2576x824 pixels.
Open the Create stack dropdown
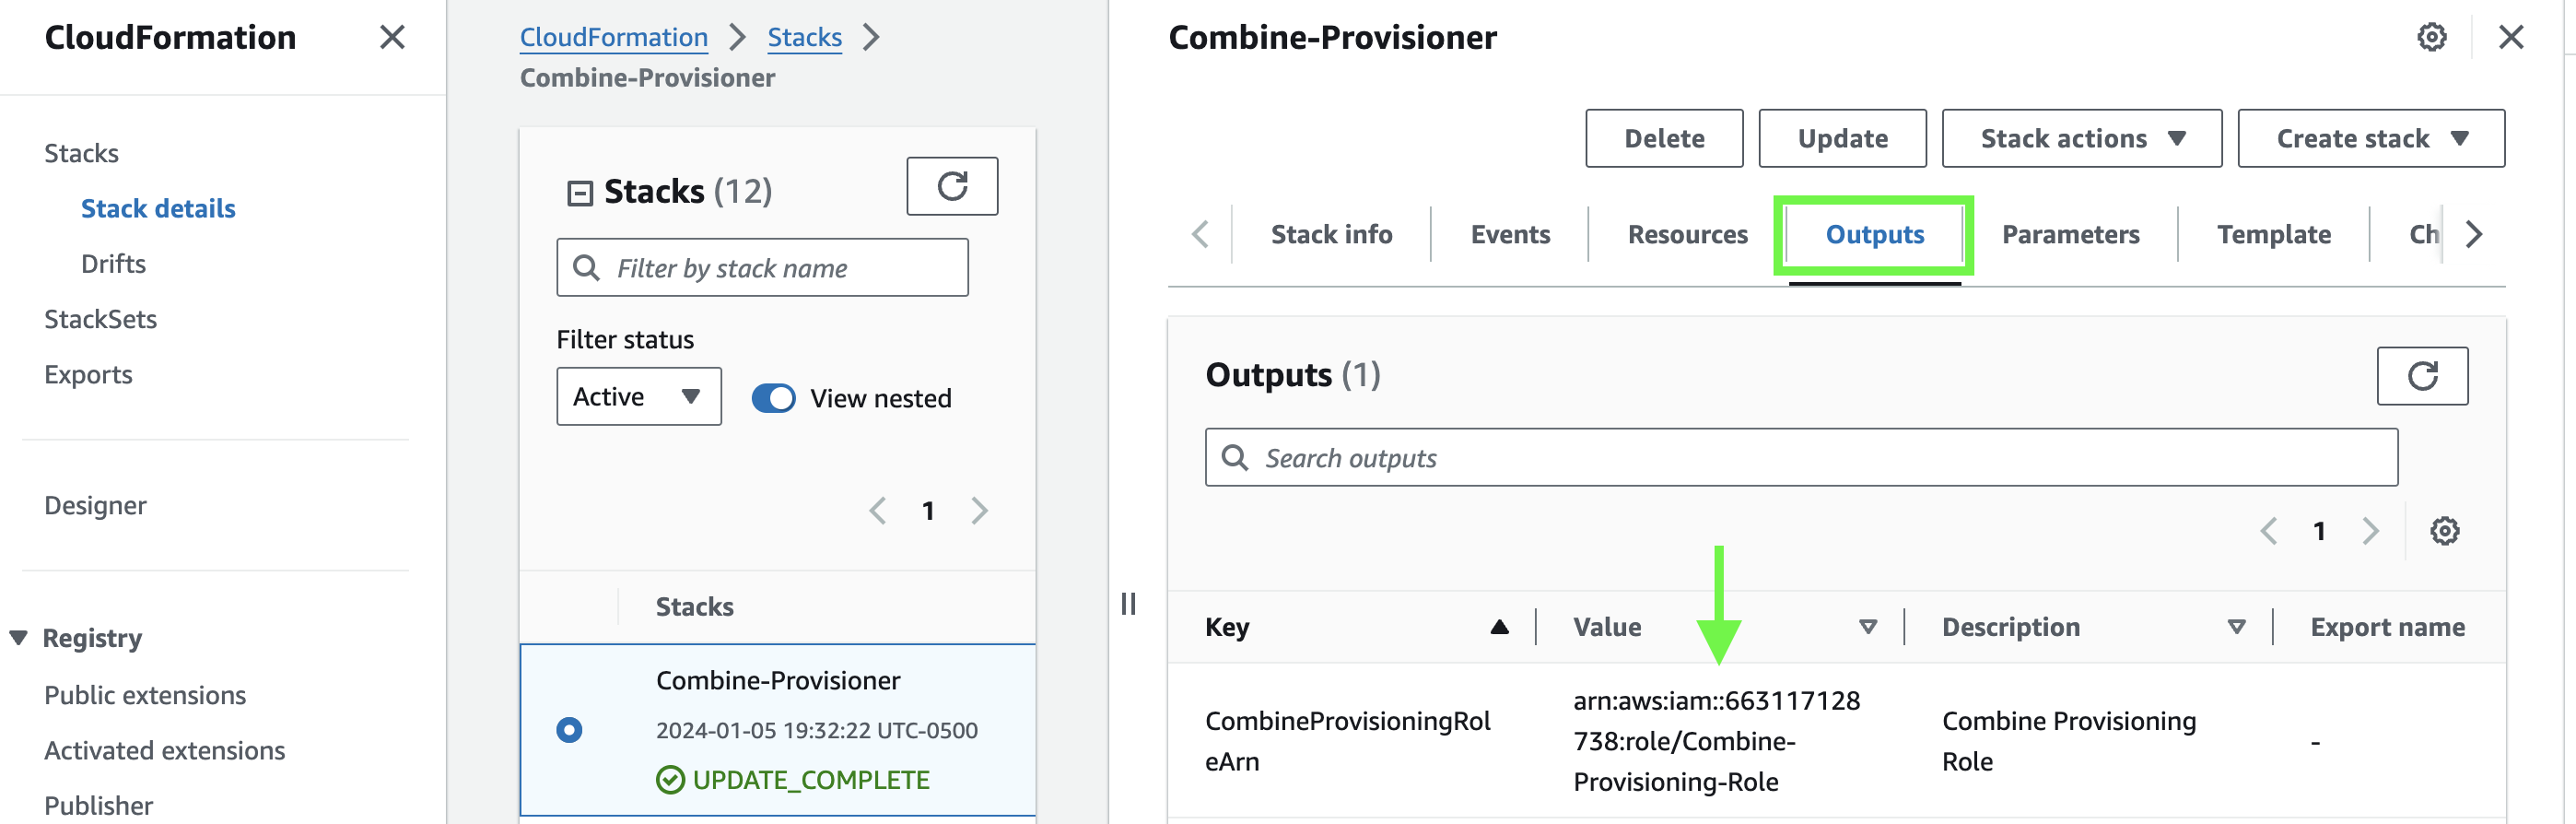2370,138
